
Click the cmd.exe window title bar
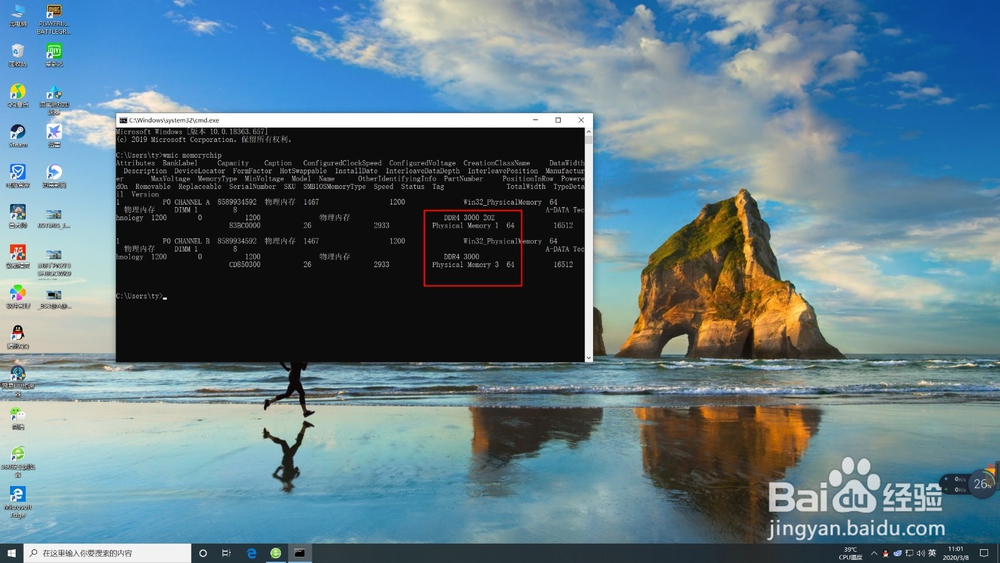tap(354, 120)
